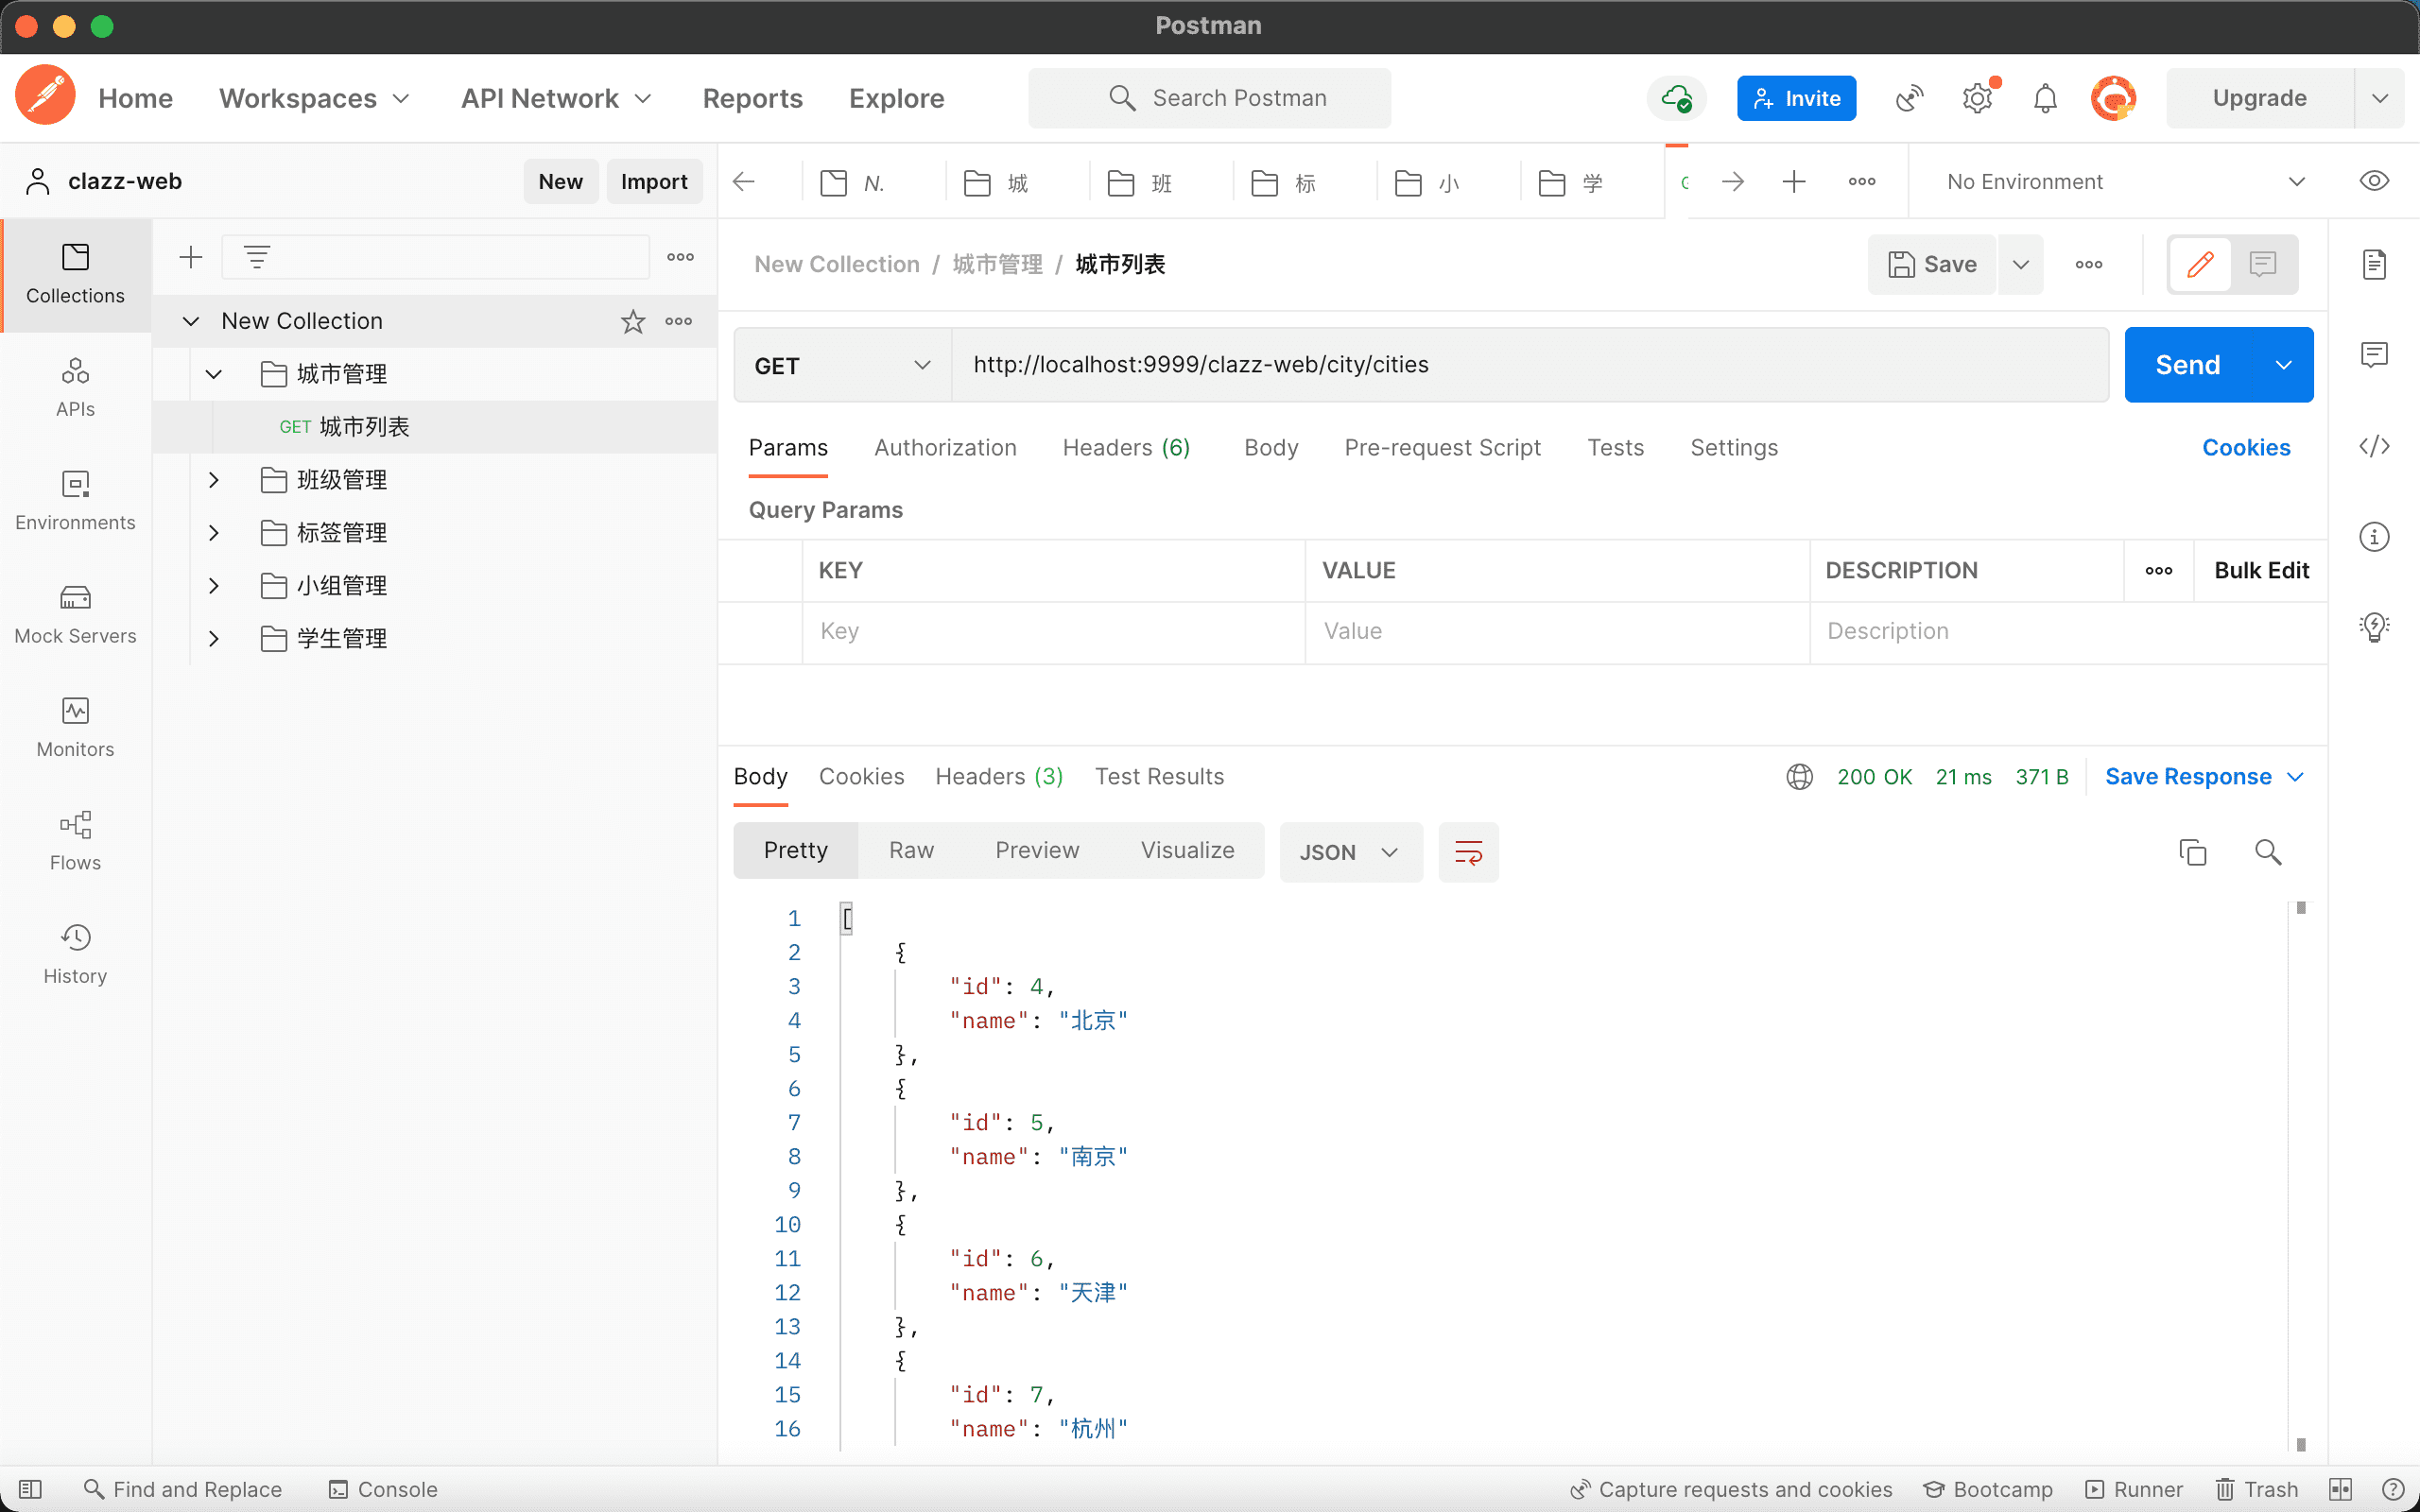The image size is (2420, 1512).
Task: Open the Console in the status bar
Action: (x=383, y=1489)
